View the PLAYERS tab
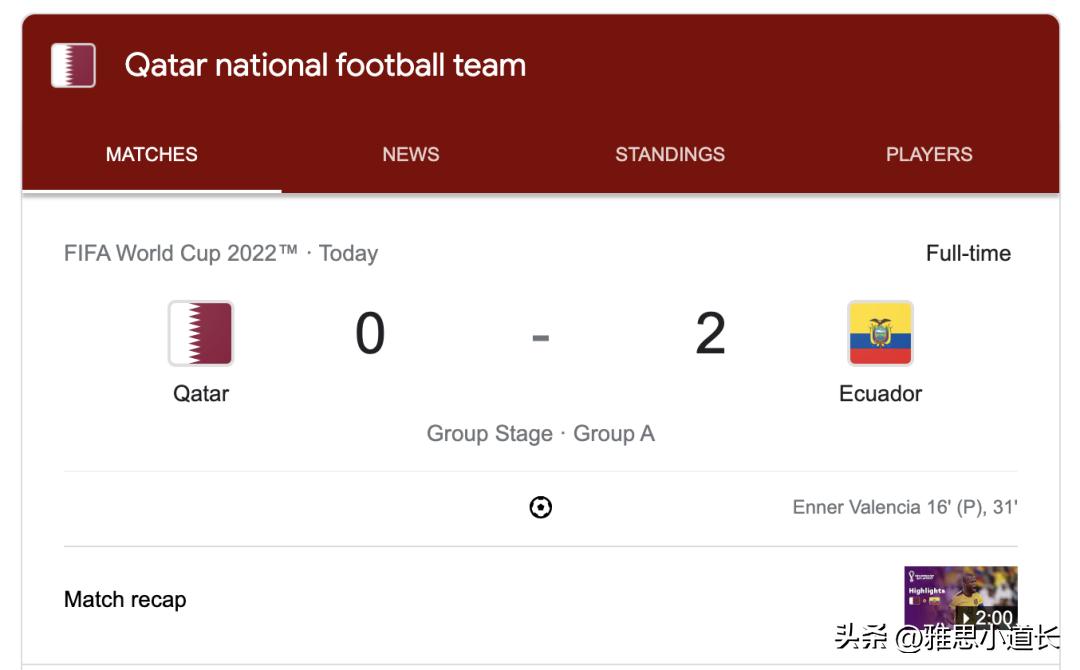Viewport: 1080px width, 670px height. tap(929, 154)
